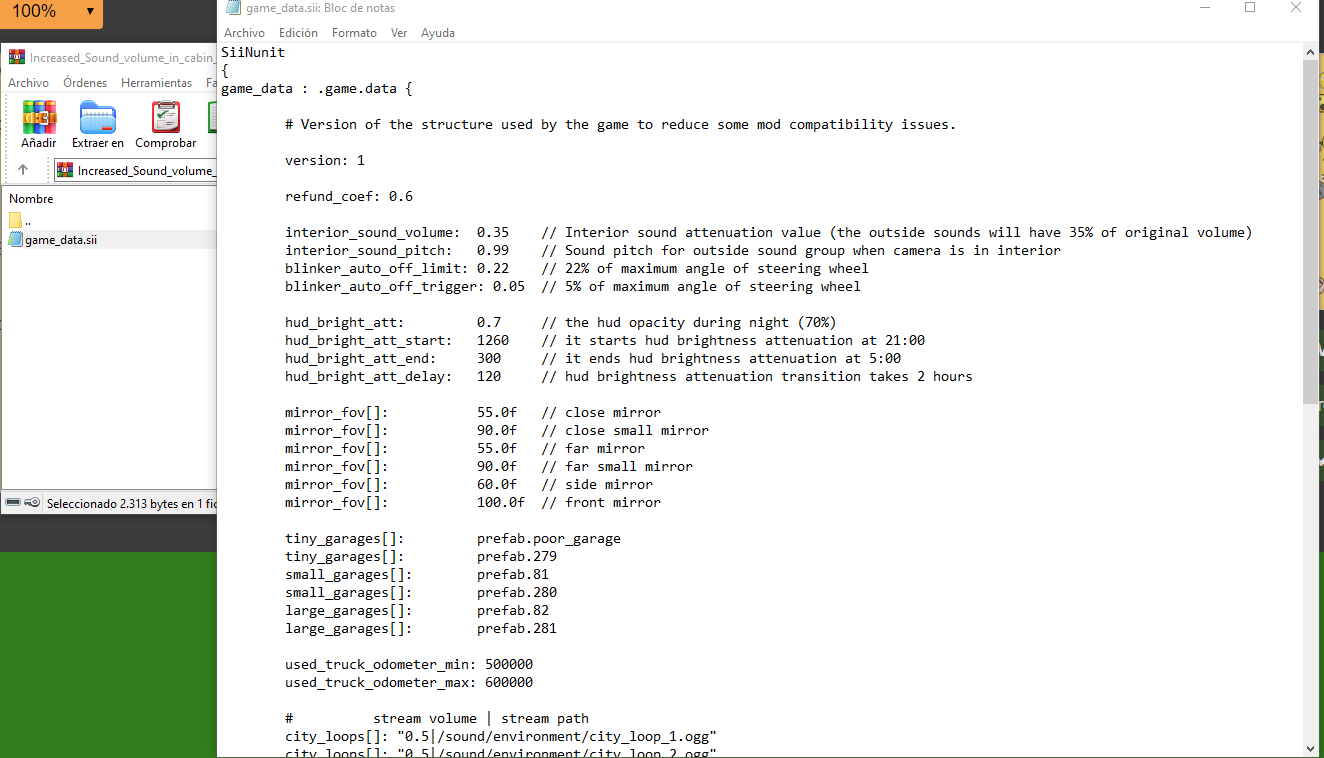1324x758 pixels.
Task: Go up one folder level in WinRAR
Action: point(23,170)
